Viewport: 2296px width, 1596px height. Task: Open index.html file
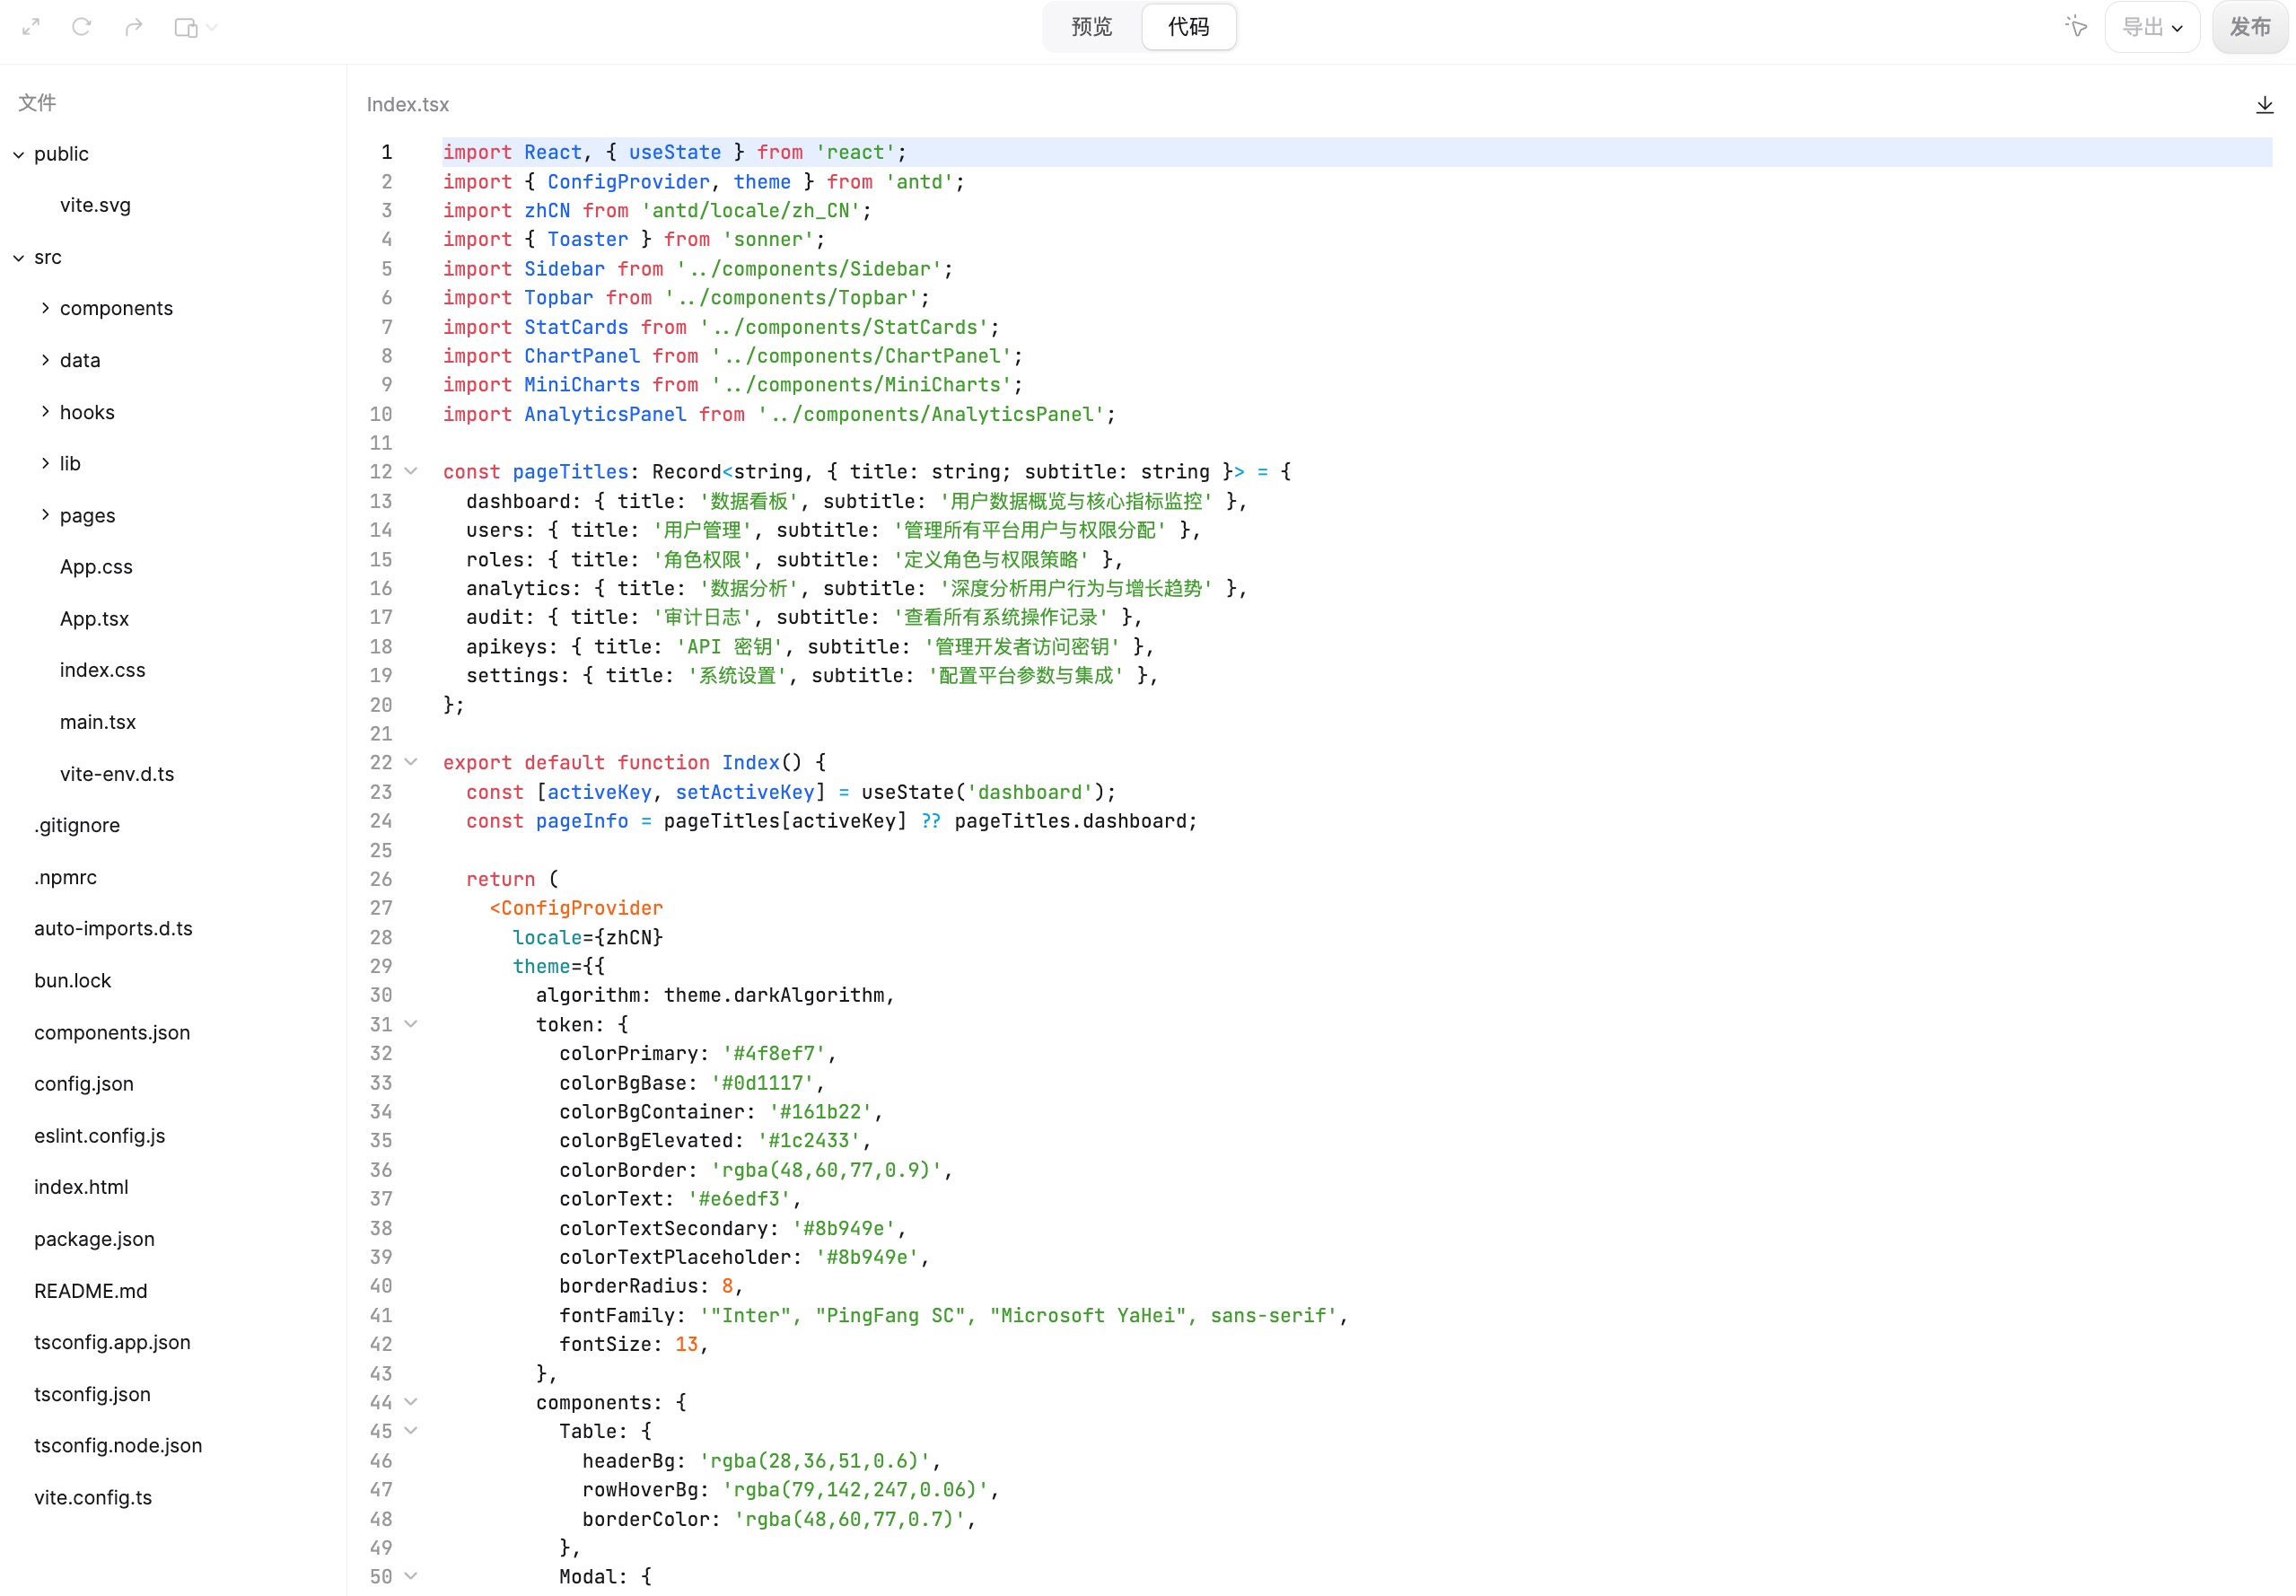tap(81, 1187)
